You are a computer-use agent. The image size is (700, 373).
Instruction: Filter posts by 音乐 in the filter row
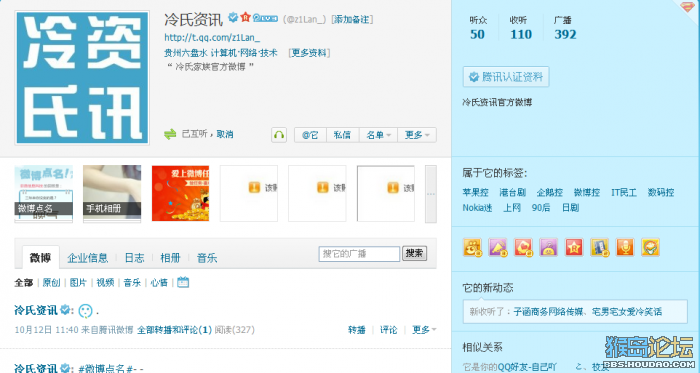[x=132, y=282]
